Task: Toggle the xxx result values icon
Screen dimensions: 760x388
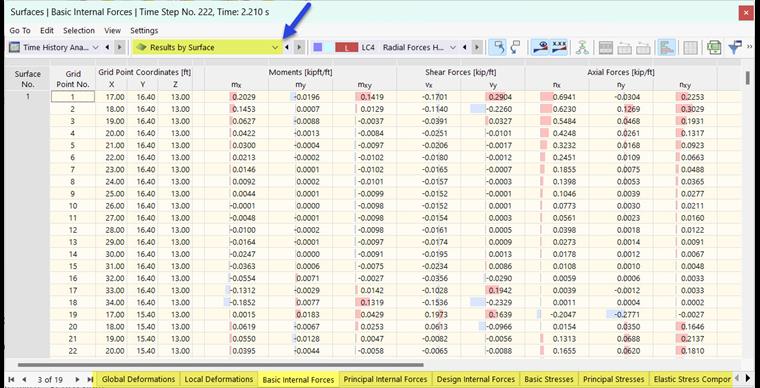Action: tap(559, 47)
